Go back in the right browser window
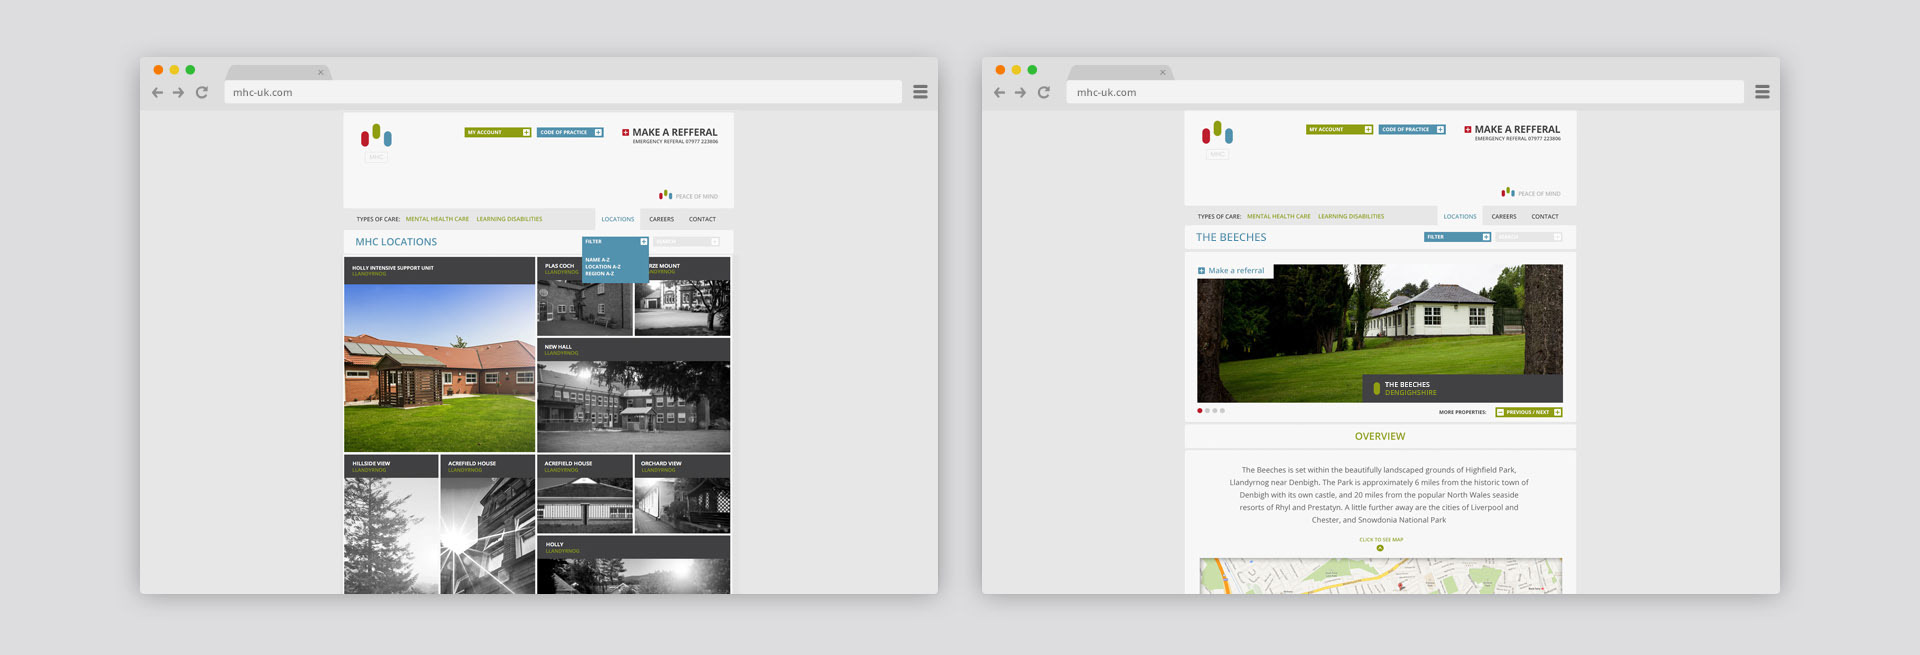Image resolution: width=1920 pixels, height=655 pixels. (x=999, y=92)
